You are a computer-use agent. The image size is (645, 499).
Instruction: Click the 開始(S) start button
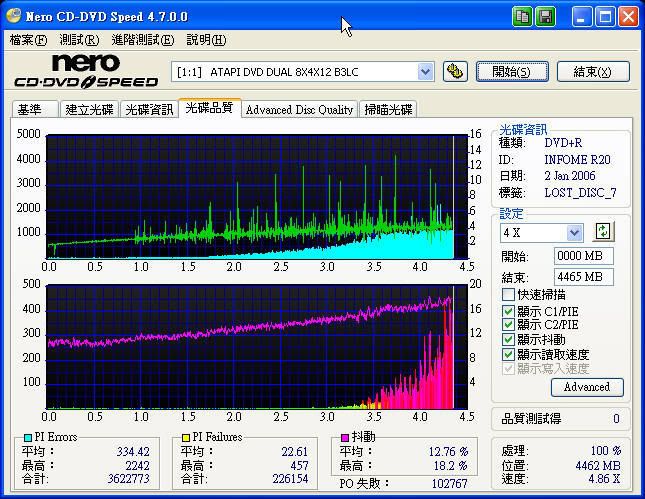click(x=510, y=71)
